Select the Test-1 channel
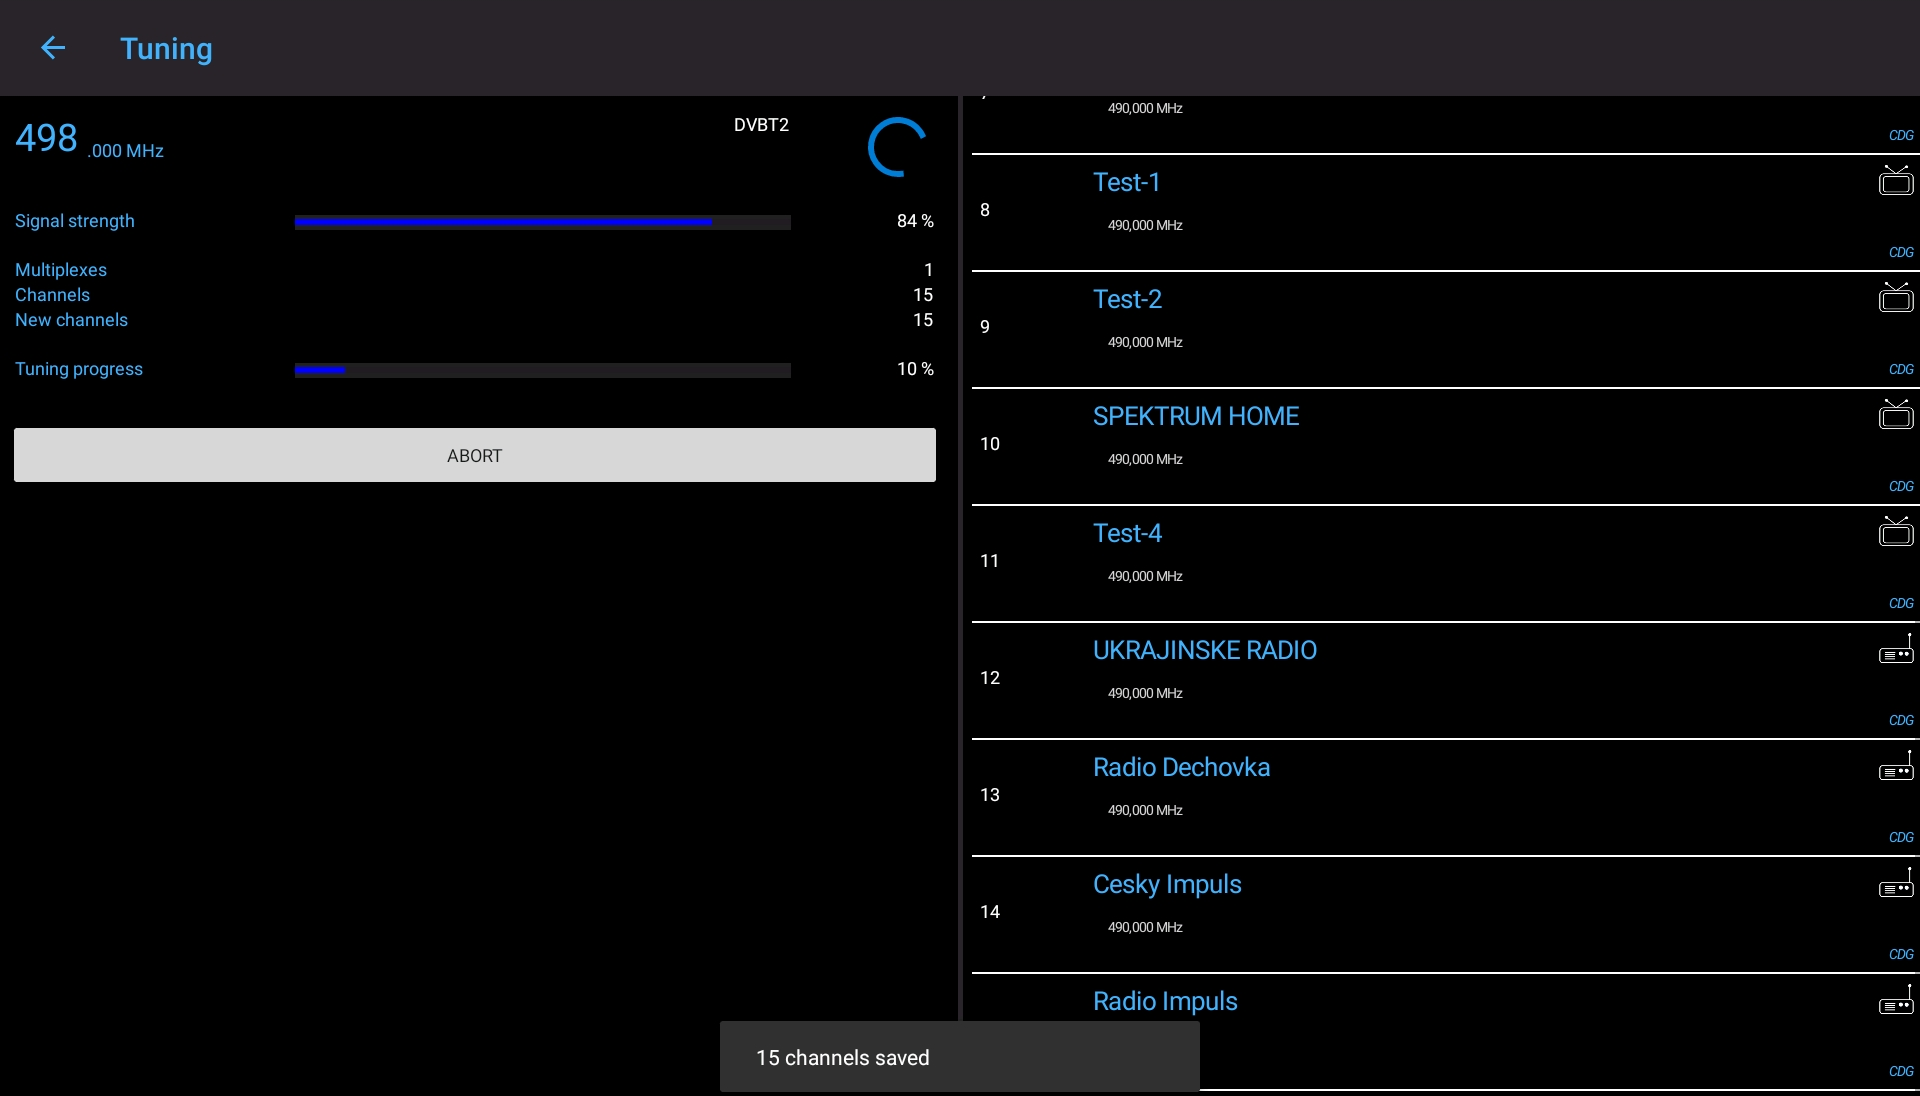Viewport: 1920px width, 1096px height. (x=1445, y=212)
